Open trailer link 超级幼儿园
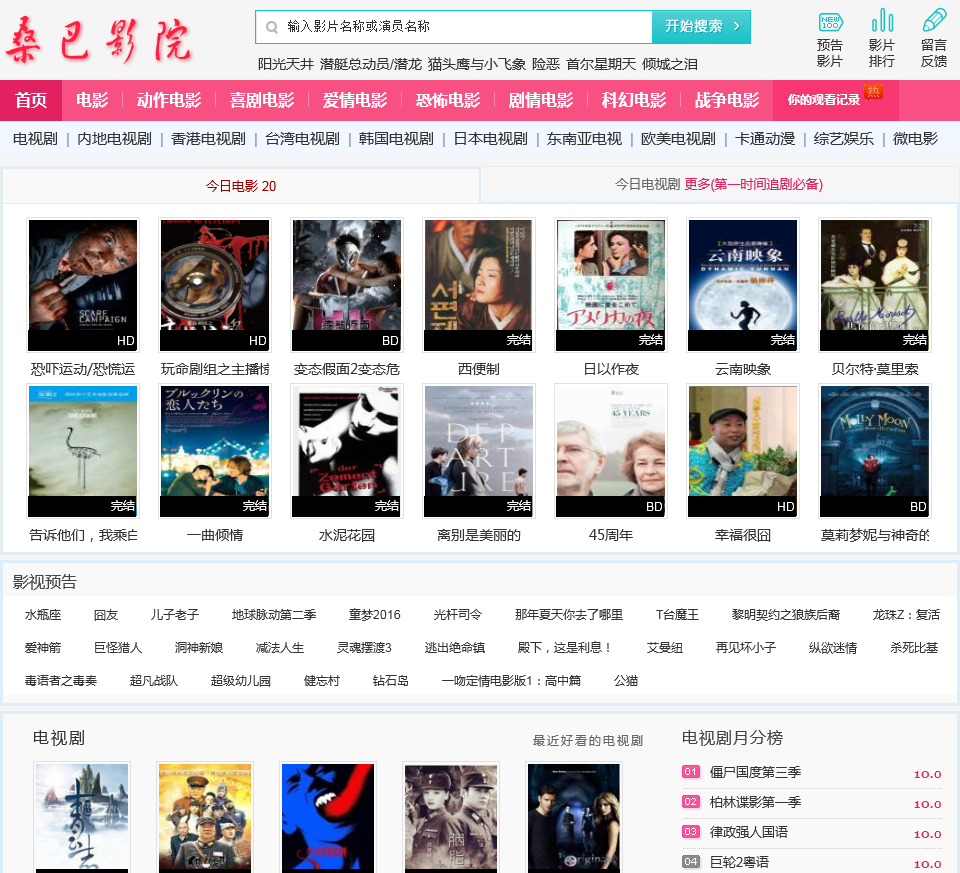Viewport: 960px width, 873px height. click(x=241, y=681)
